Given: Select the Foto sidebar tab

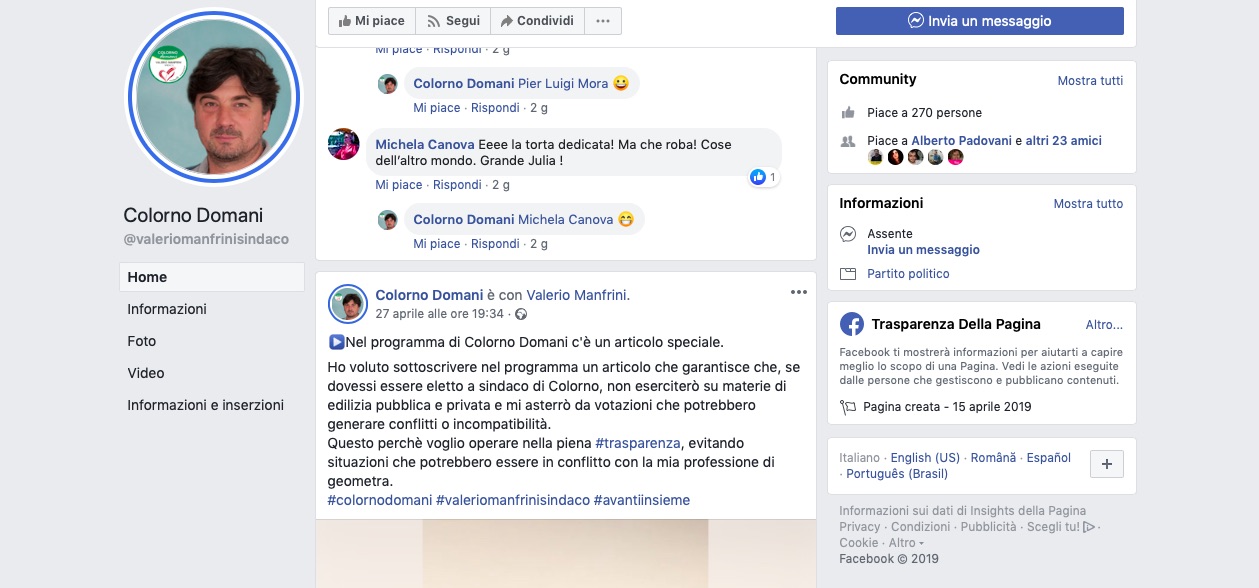Looking at the screenshot, I should pos(142,341).
